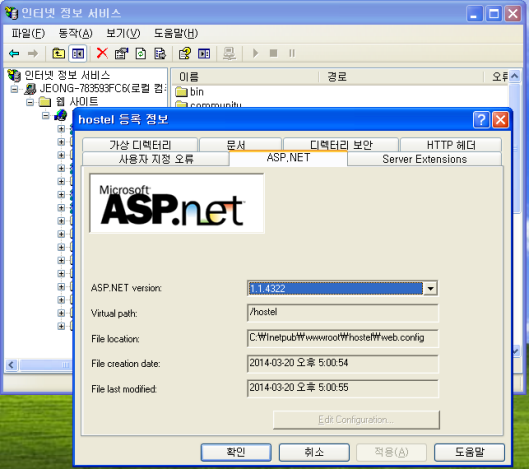This screenshot has height=469, width=529.
Task: Collapse the JEONG-783593FC6 computer node
Action: click(15, 89)
